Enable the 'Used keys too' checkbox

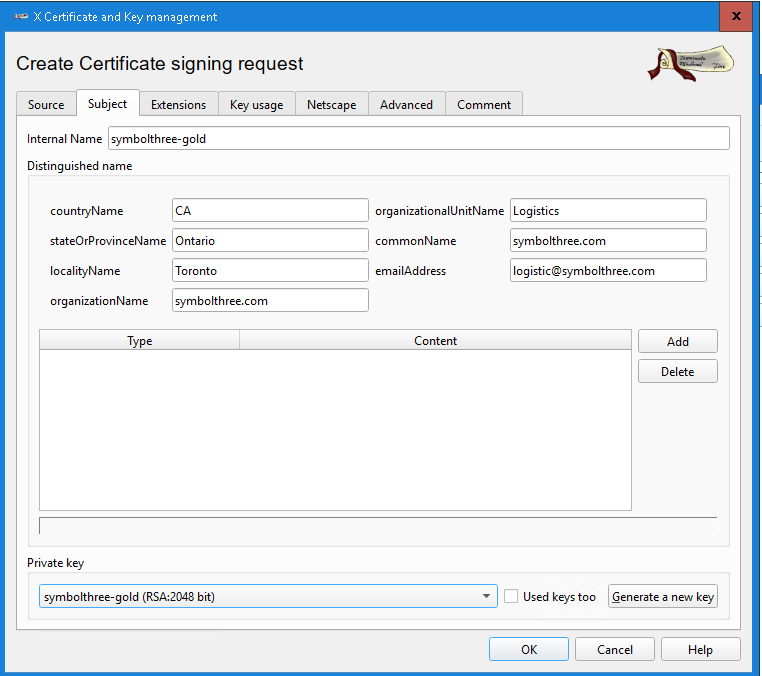(x=511, y=597)
